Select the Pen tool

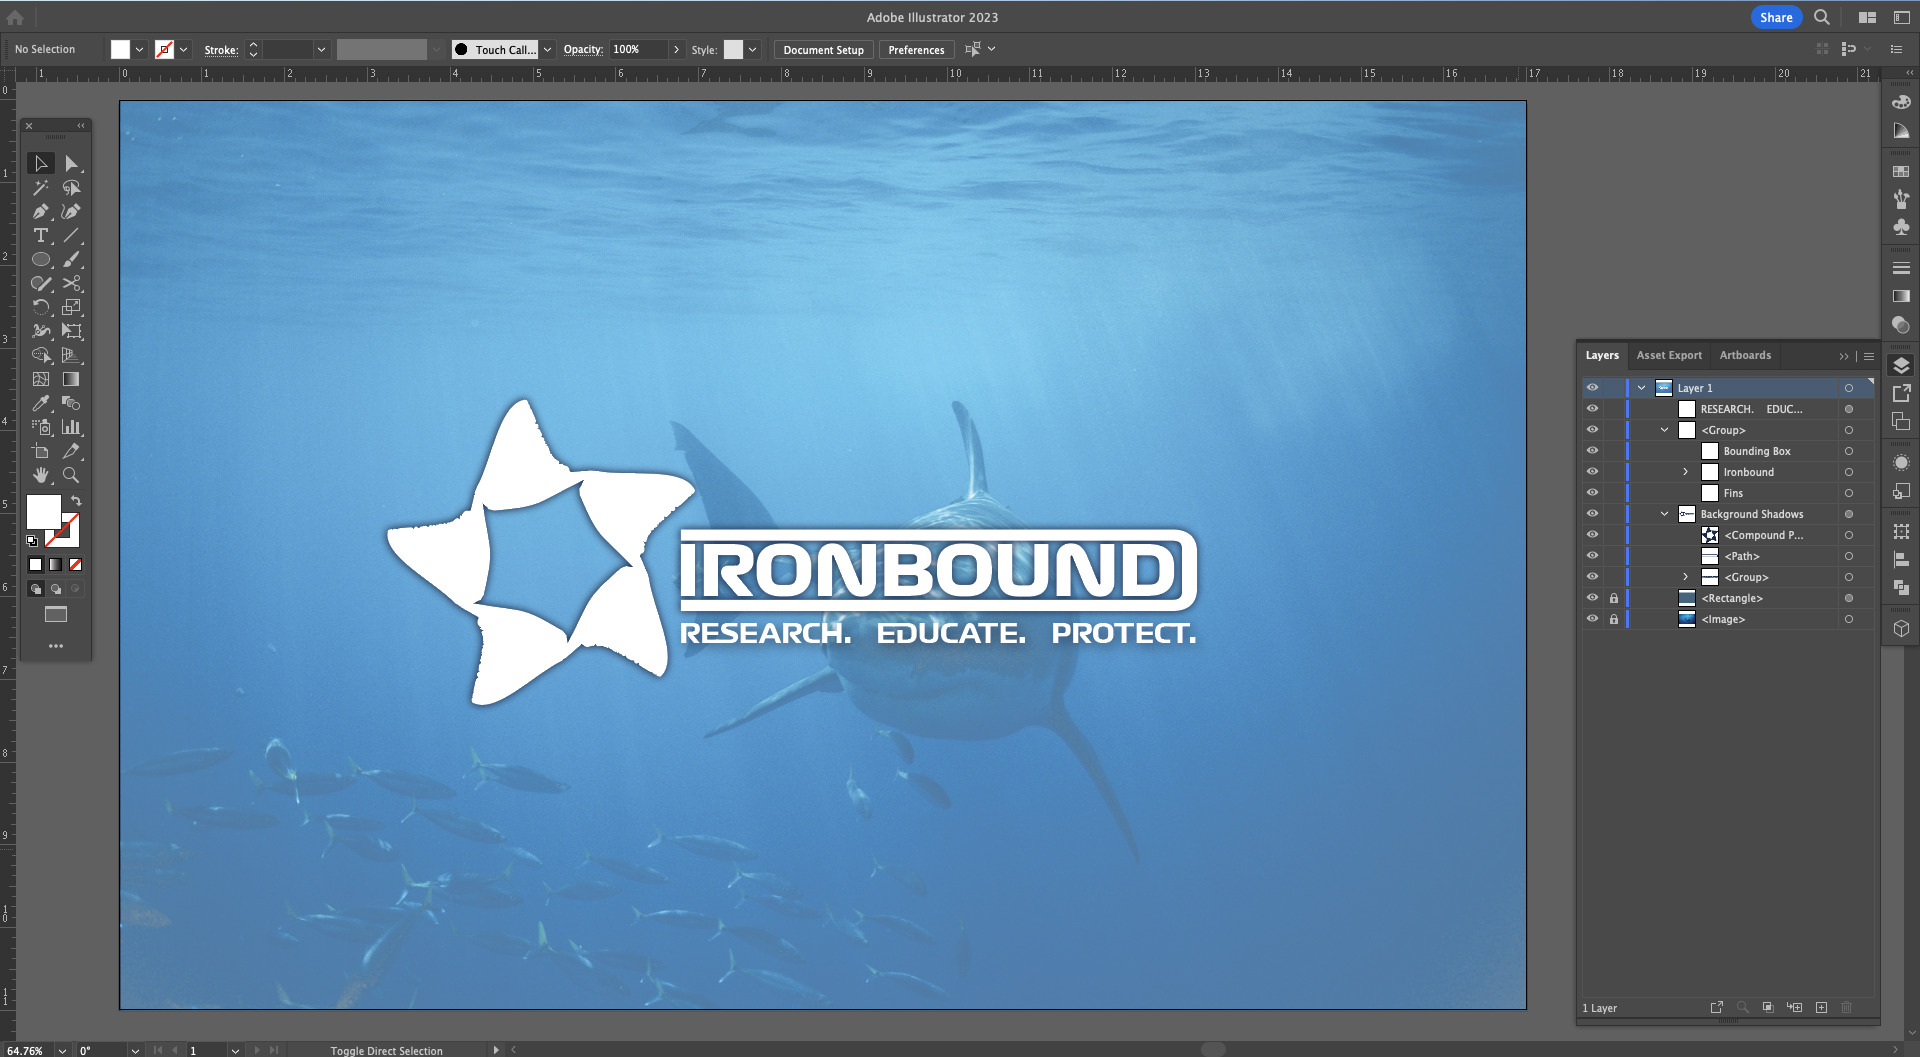41,211
